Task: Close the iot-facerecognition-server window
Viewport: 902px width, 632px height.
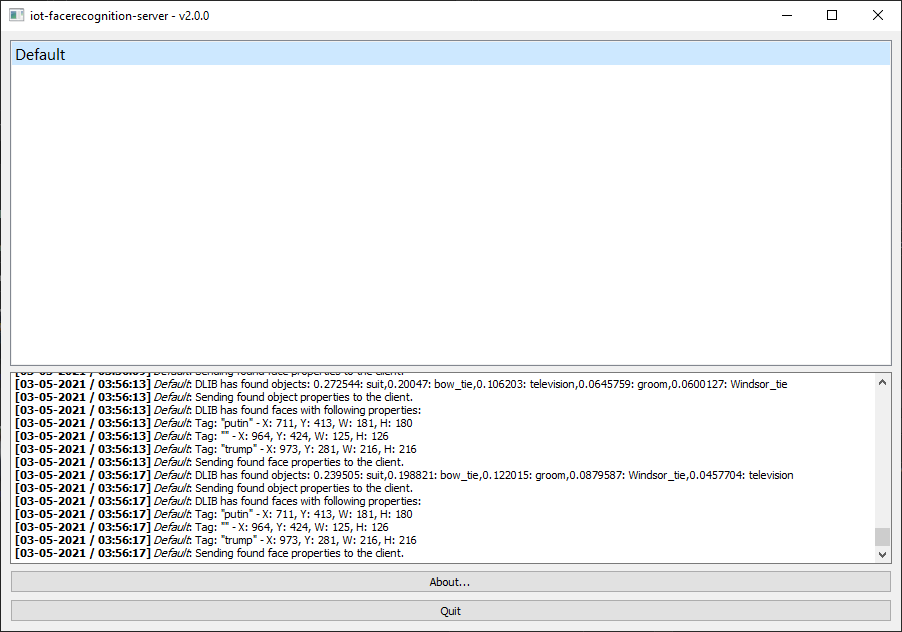Action: (x=878, y=16)
